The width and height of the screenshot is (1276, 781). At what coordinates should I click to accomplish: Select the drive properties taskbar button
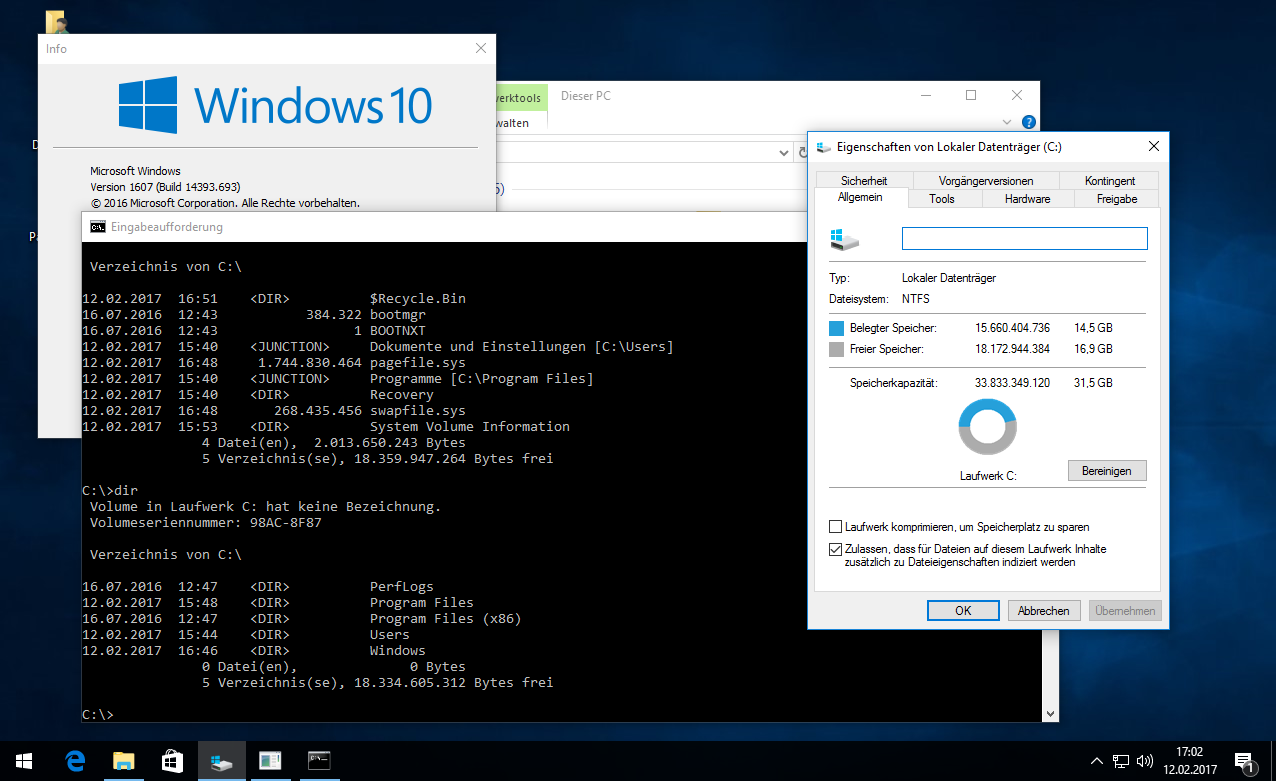click(x=221, y=761)
